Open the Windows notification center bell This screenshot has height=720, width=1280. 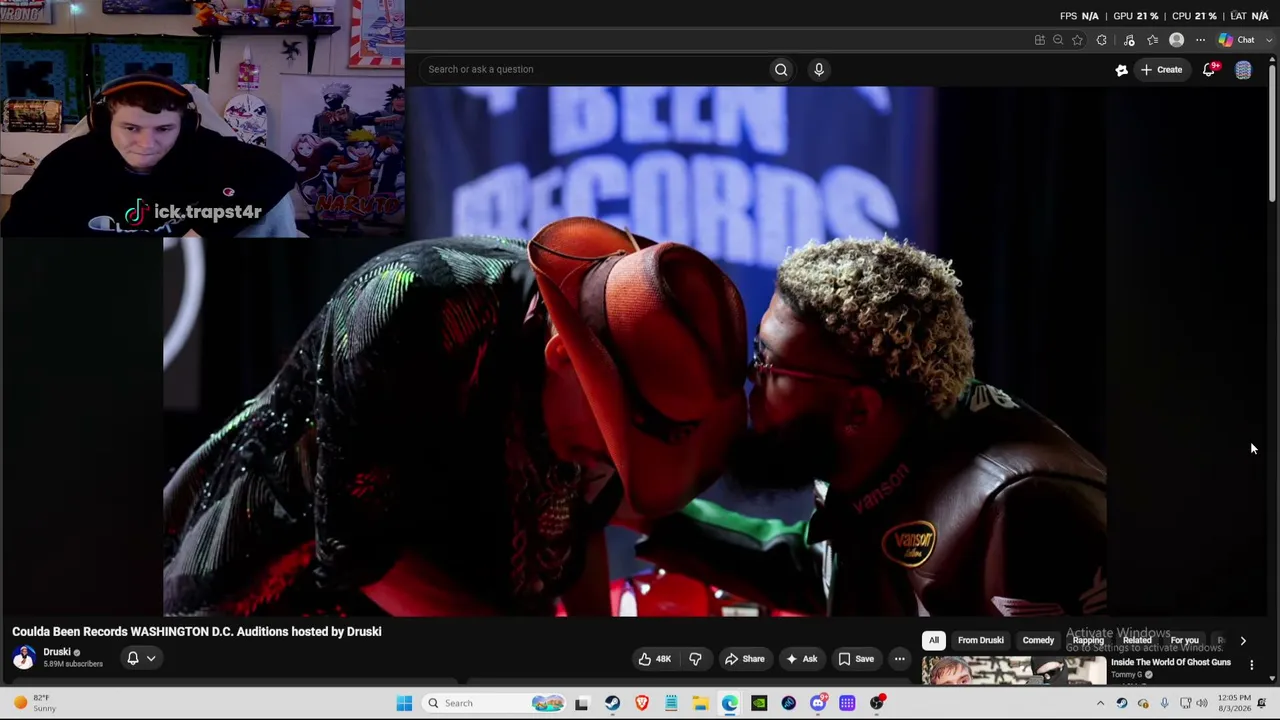[1263, 703]
